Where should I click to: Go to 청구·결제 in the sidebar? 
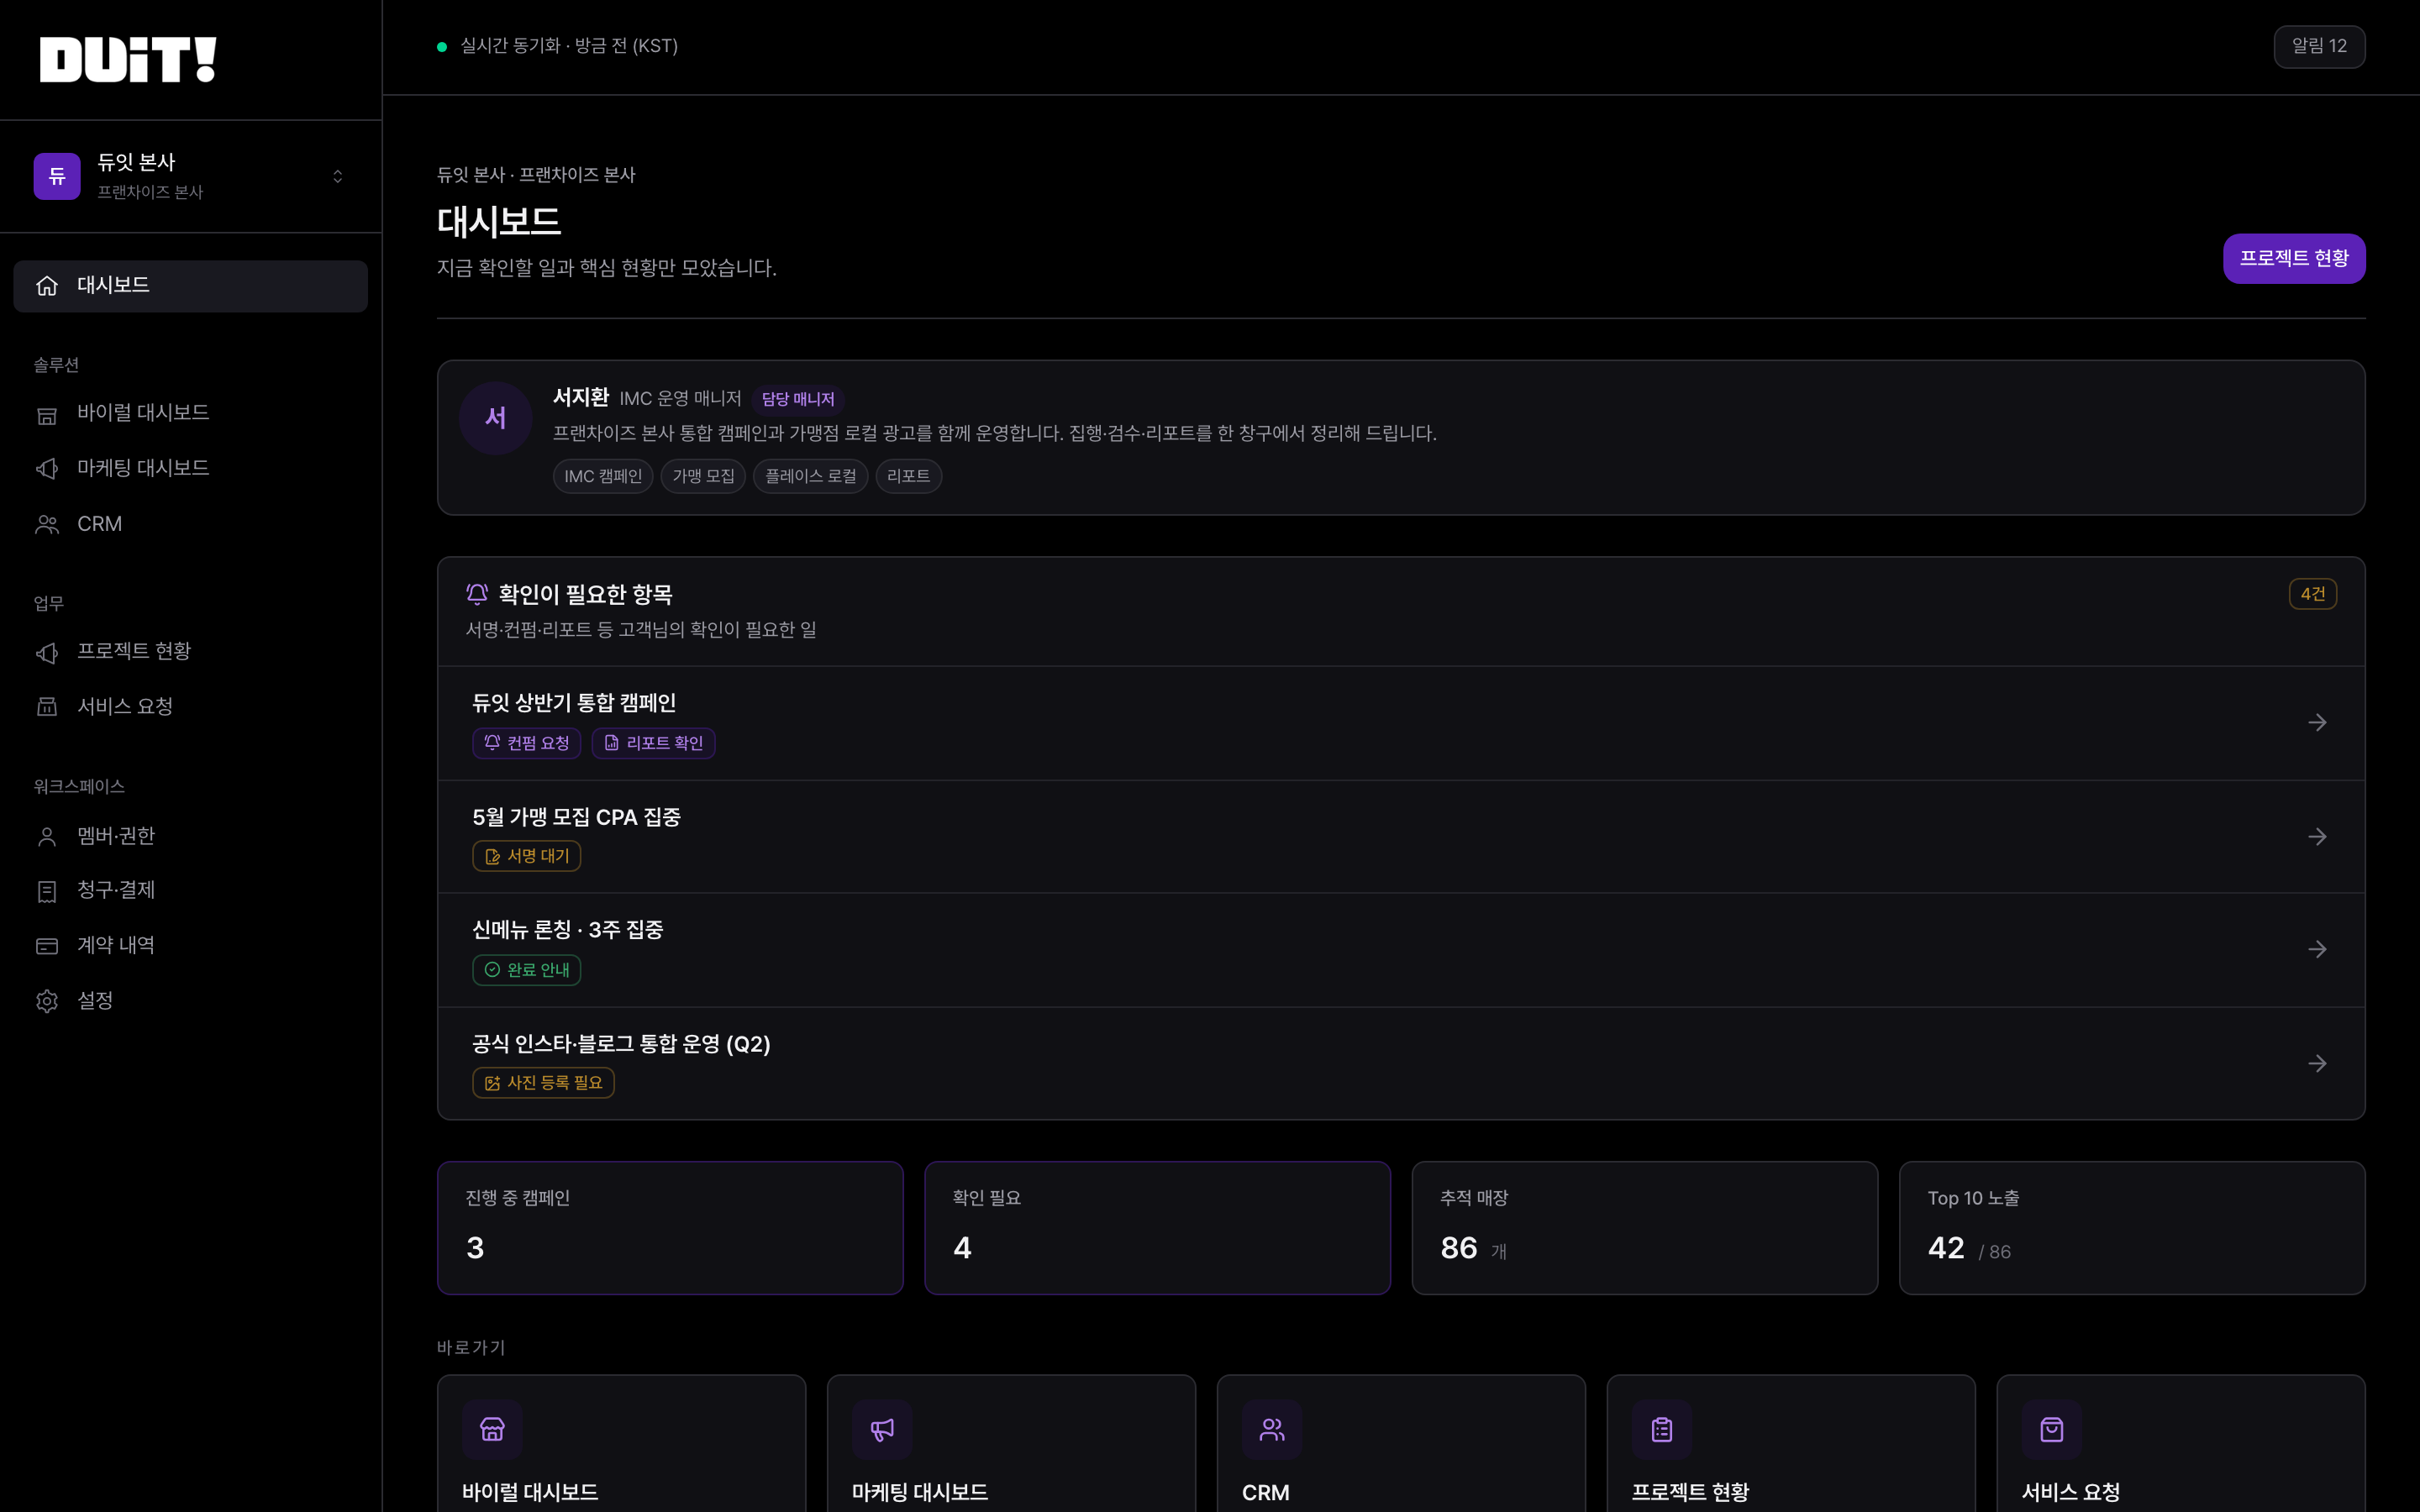point(190,890)
